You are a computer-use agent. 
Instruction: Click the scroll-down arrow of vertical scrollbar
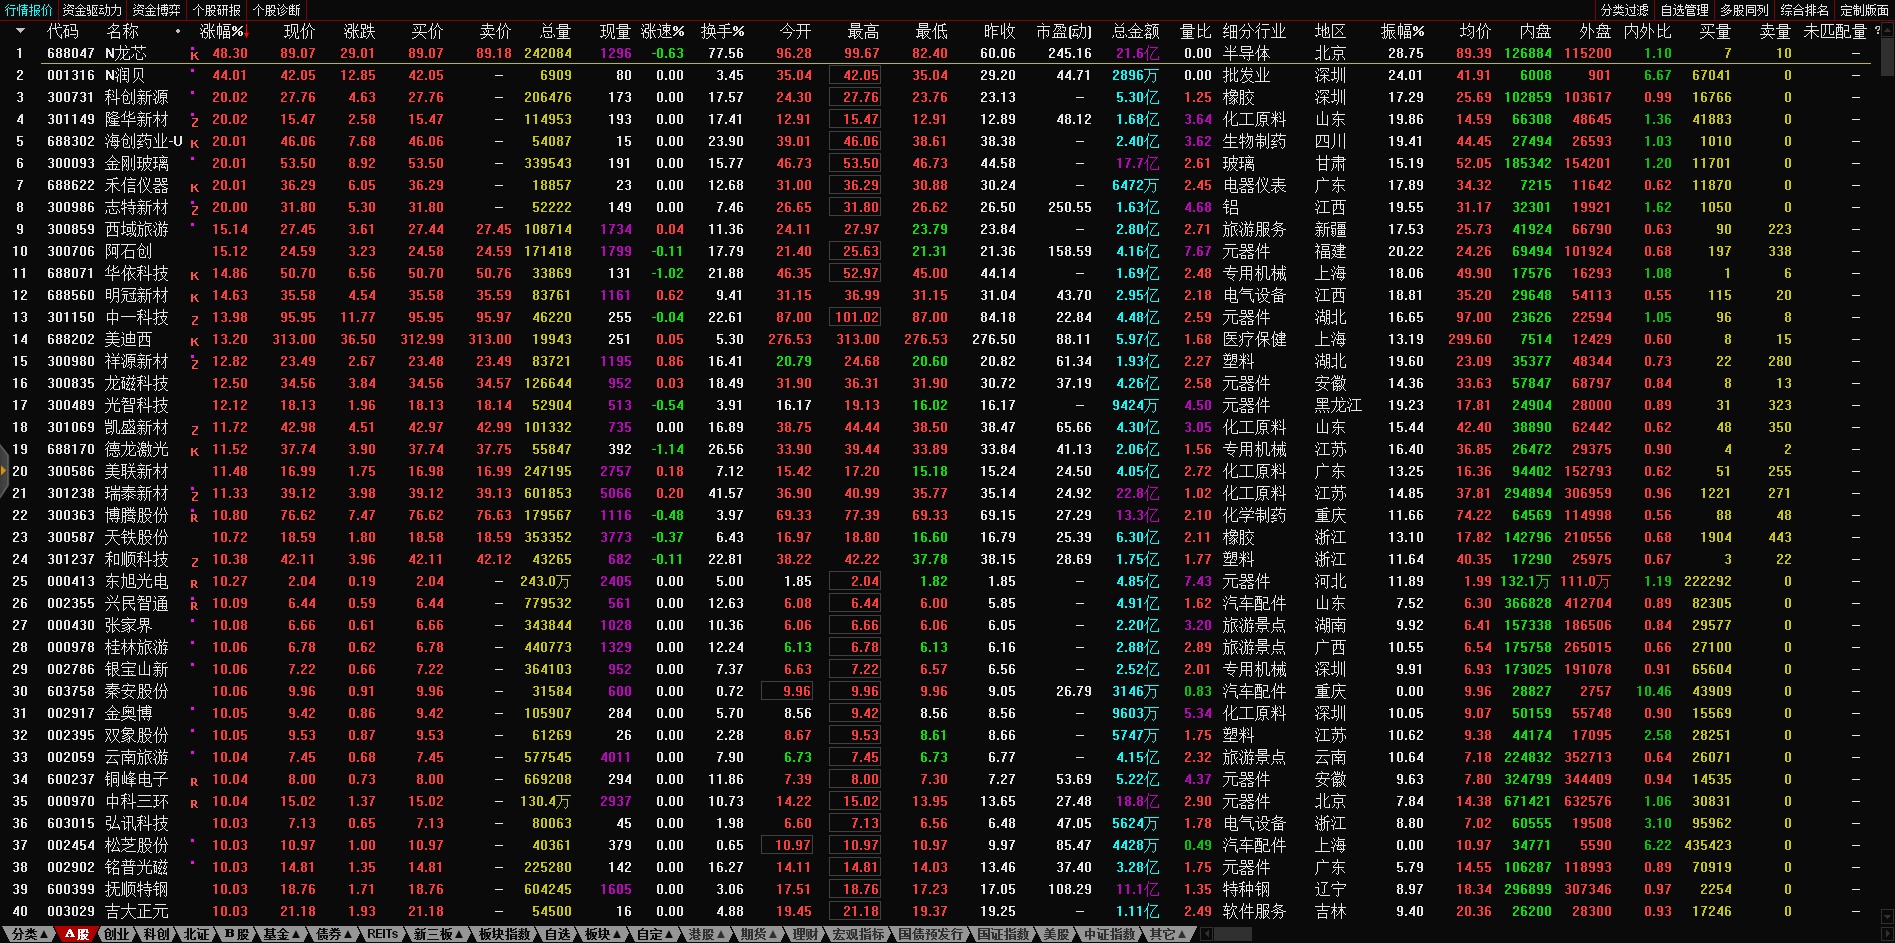coord(1887,916)
